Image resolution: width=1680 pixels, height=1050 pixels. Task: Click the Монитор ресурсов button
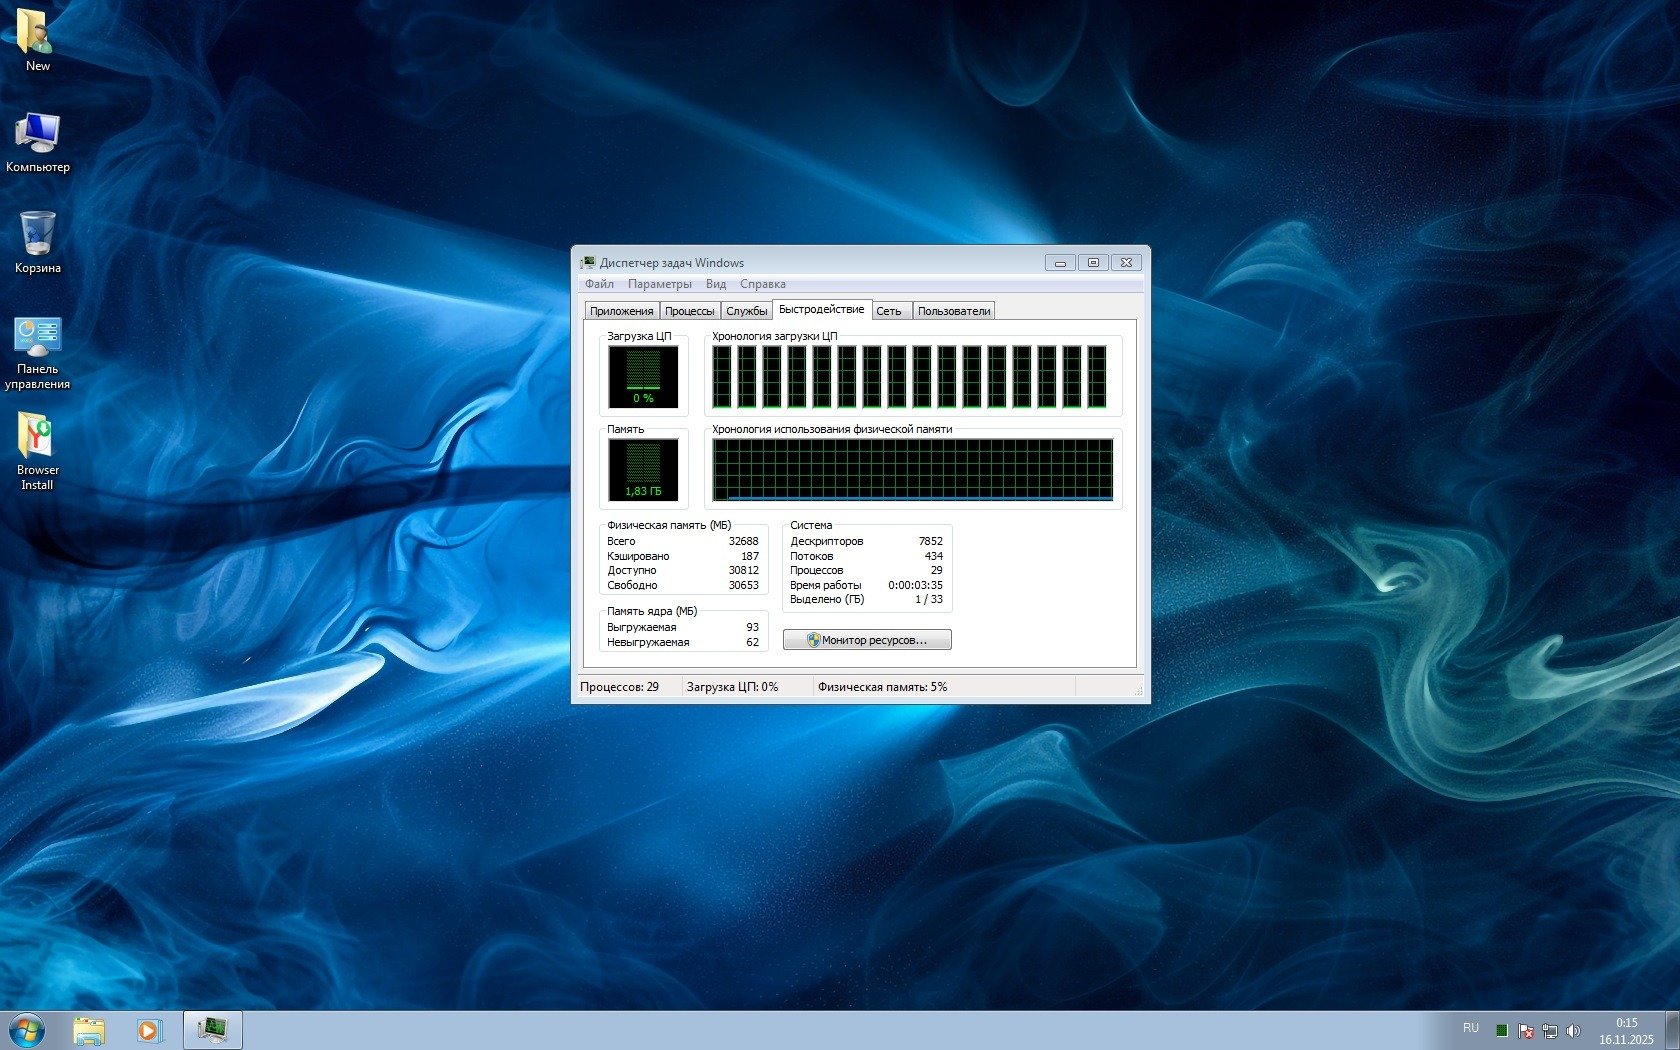coord(867,640)
